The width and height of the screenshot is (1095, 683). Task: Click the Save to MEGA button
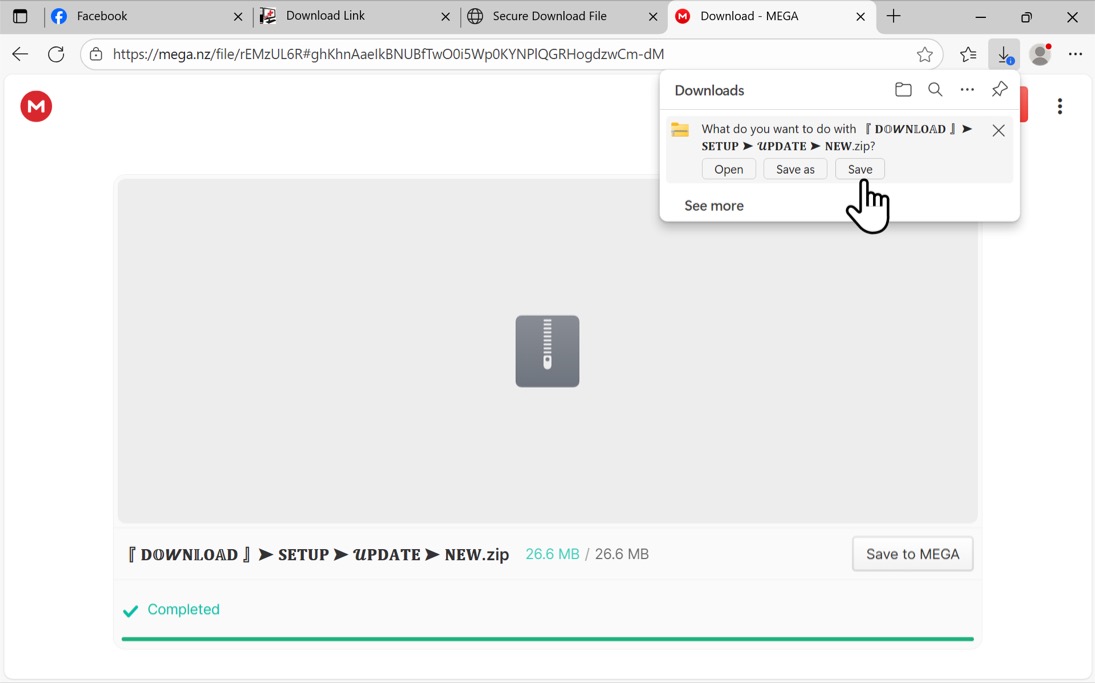(913, 554)
